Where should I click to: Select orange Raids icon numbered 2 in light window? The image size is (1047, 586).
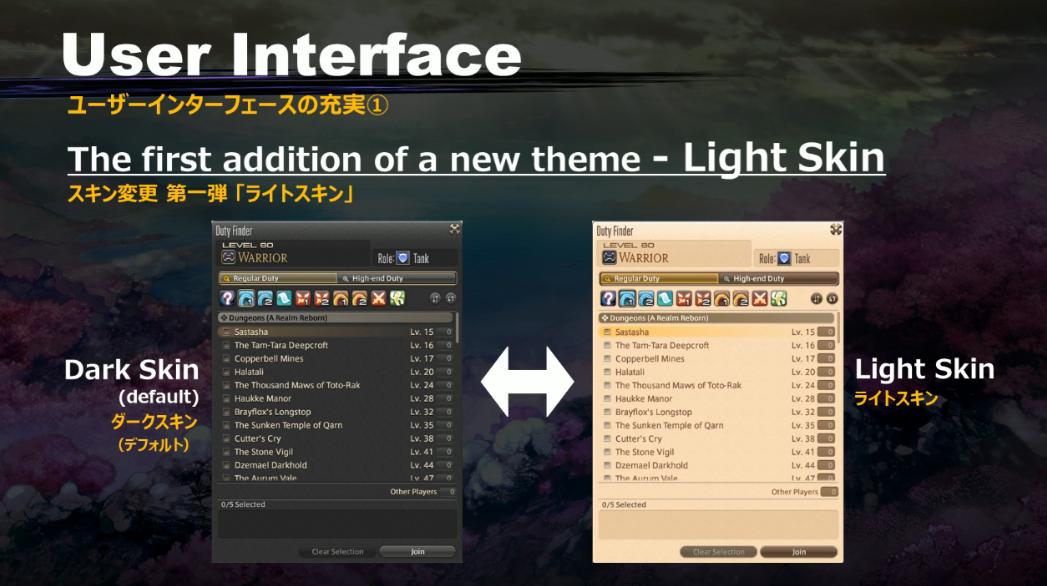[741, 298]
